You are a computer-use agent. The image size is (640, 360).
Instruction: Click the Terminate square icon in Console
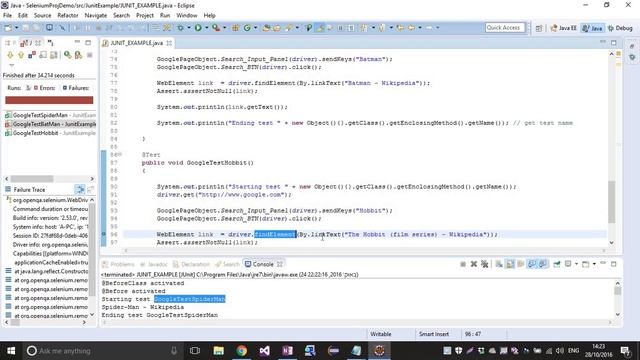[x=463, y=264]
